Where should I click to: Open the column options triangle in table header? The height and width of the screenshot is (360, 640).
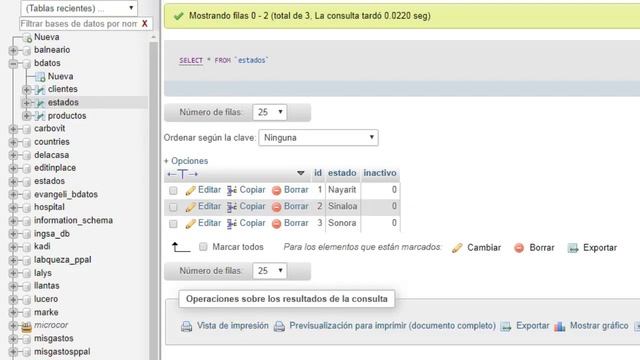pos(301,173)
